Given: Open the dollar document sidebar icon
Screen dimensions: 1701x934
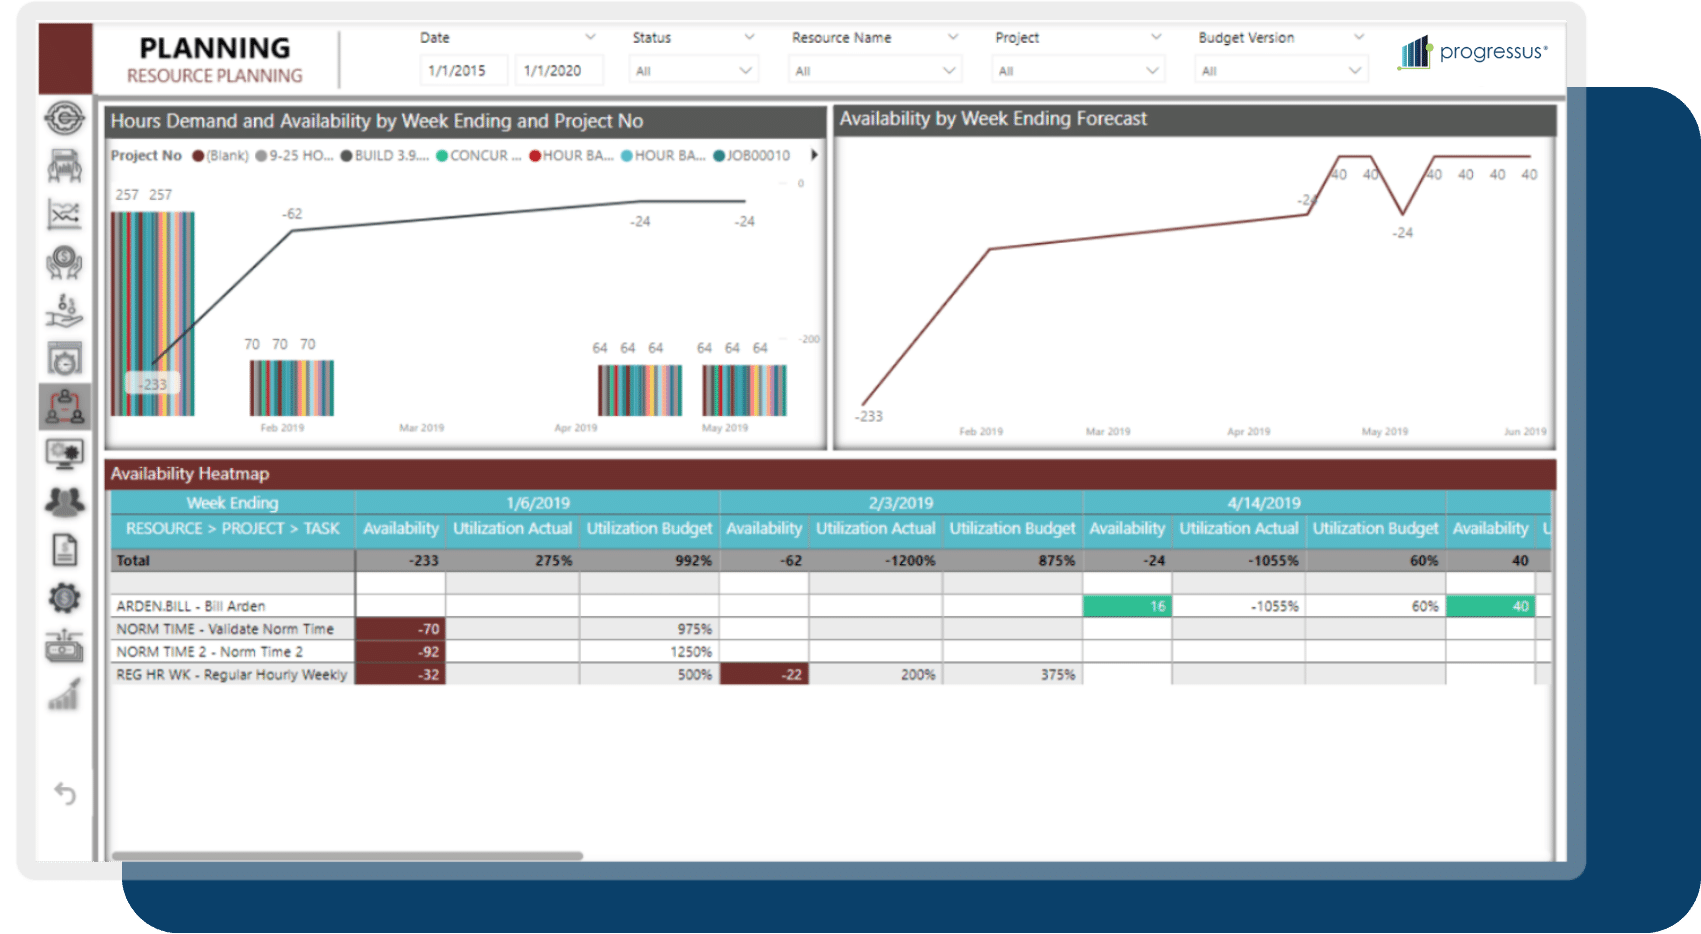Looking at the screenshot, I should coord(64,550).
